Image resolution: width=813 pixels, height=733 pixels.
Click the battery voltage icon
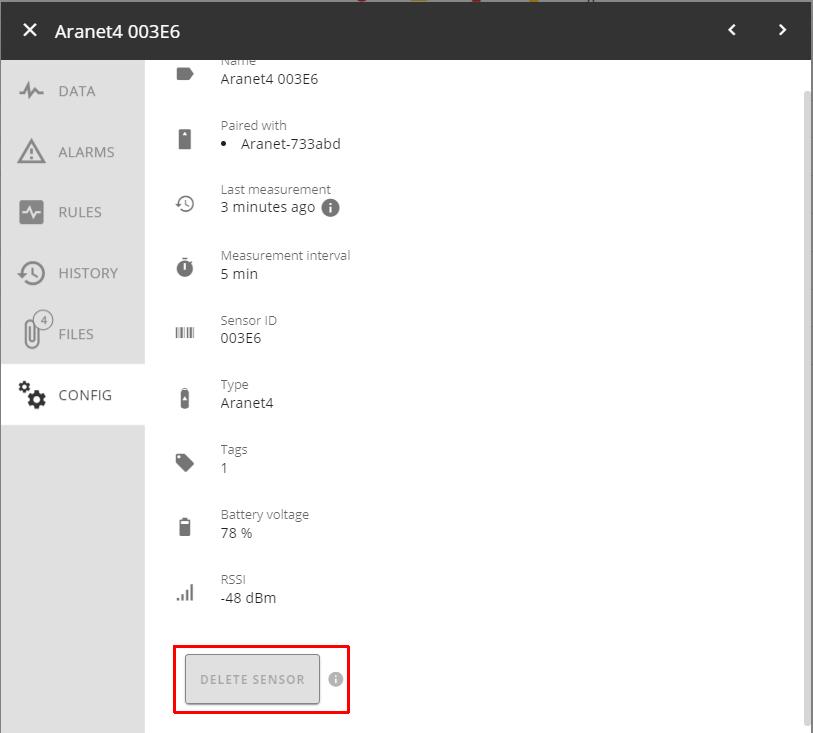coord(185,527)
